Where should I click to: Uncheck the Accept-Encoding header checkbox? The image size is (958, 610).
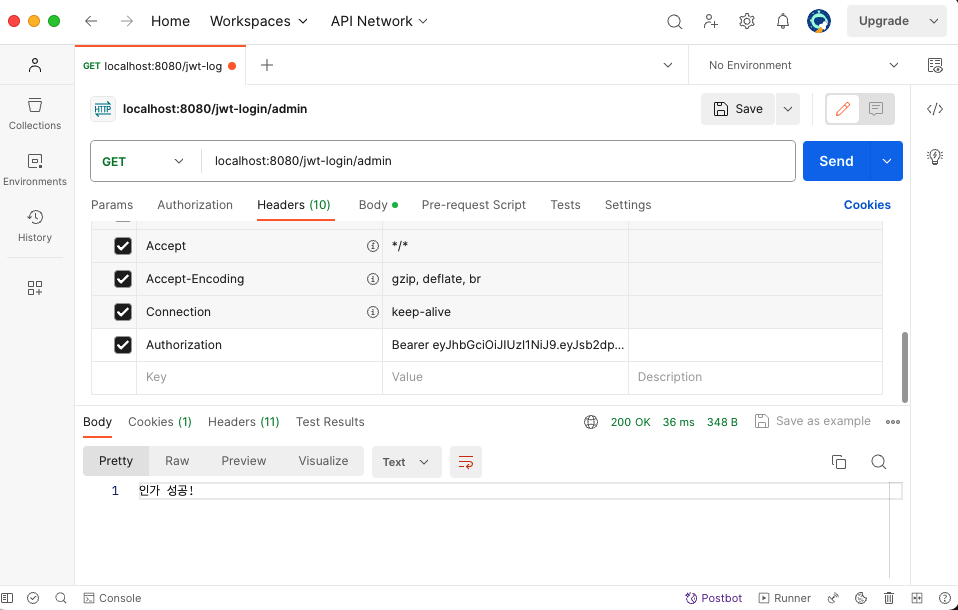click(123, 279)
